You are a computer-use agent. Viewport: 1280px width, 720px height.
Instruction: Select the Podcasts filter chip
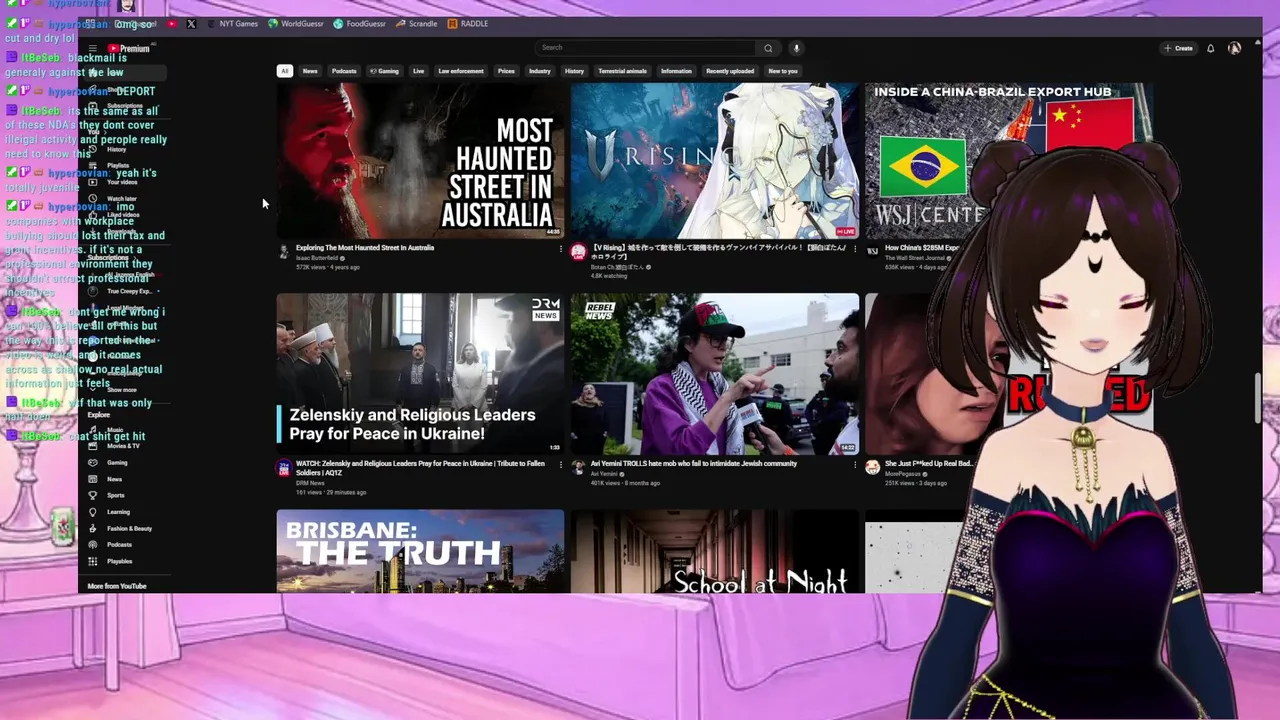pyautogui.click(x=344, y=71)
